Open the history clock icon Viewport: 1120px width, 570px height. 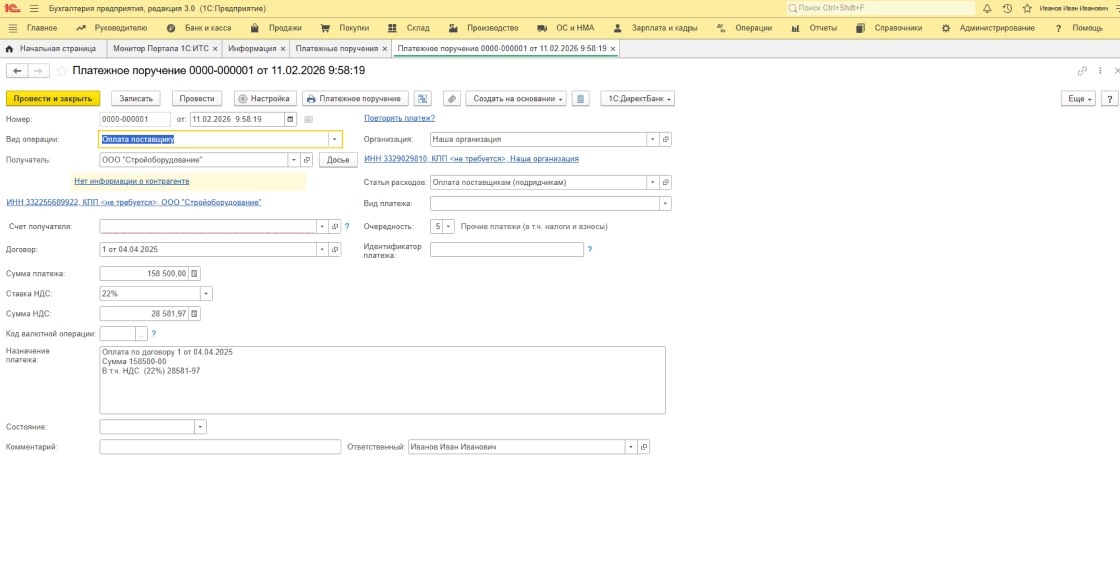pos(1007,9)
